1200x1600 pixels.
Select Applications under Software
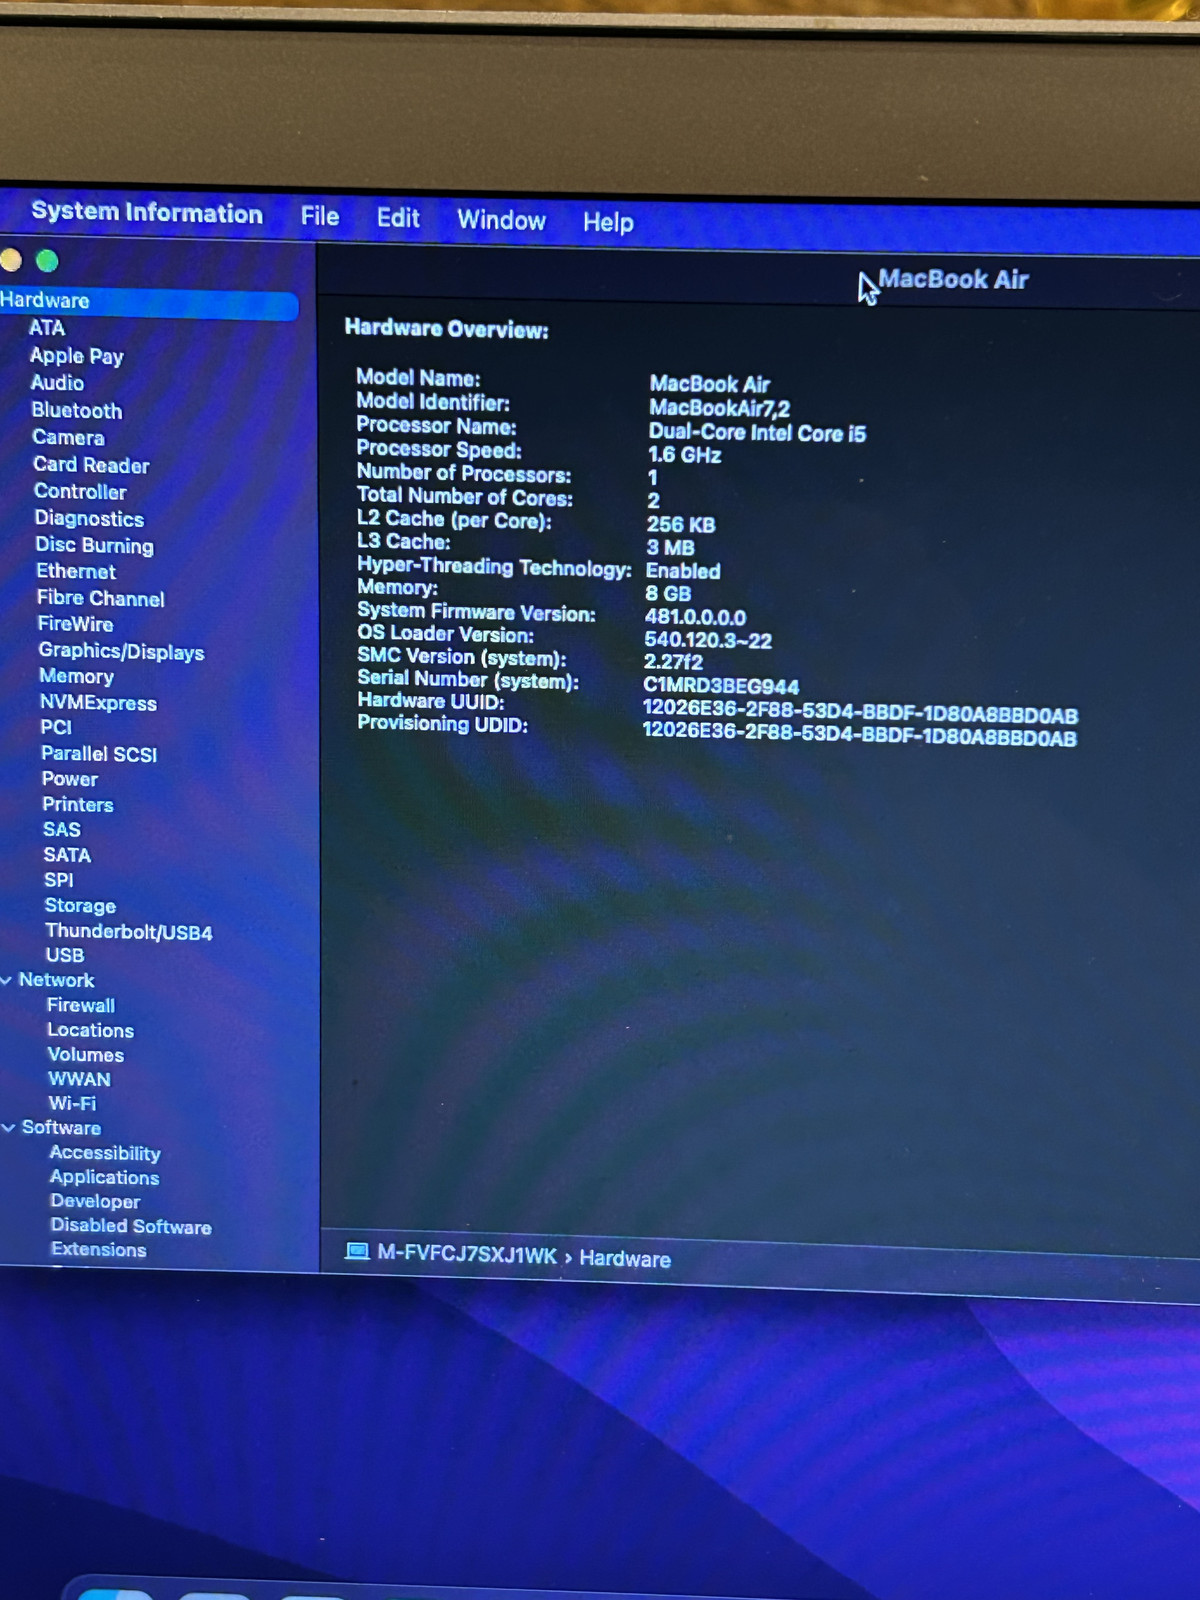point(105,1178)
